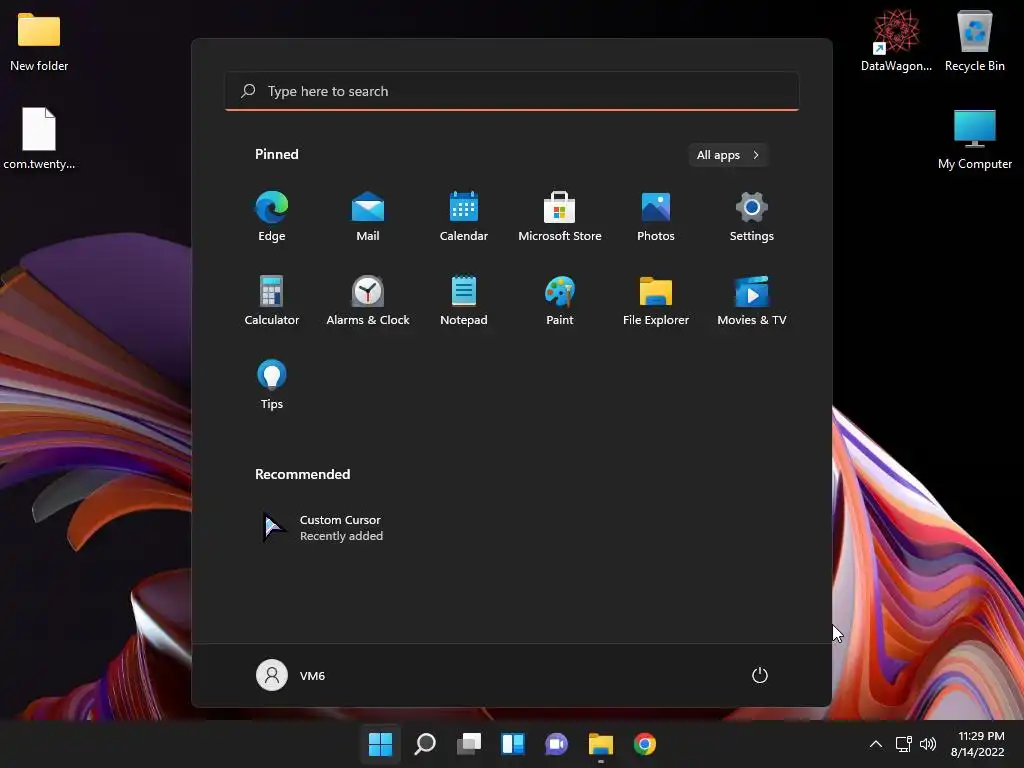The height and width of the screenshot is (768, 1024).
Task: Open Notepad from pinned apps
Action: point(464,300)
